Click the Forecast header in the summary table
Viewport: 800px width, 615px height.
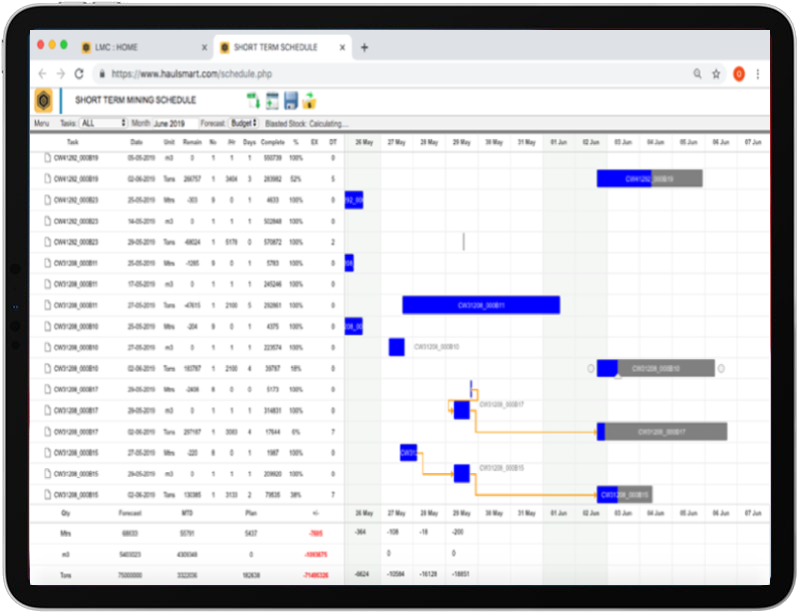[130, 513]
